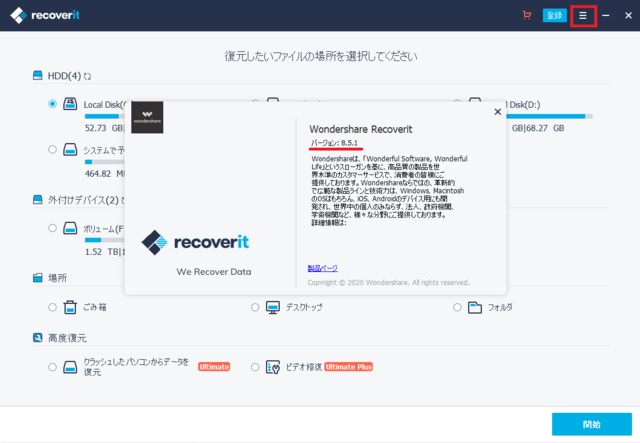Click the ごみ箱 label

pos(95,307)
